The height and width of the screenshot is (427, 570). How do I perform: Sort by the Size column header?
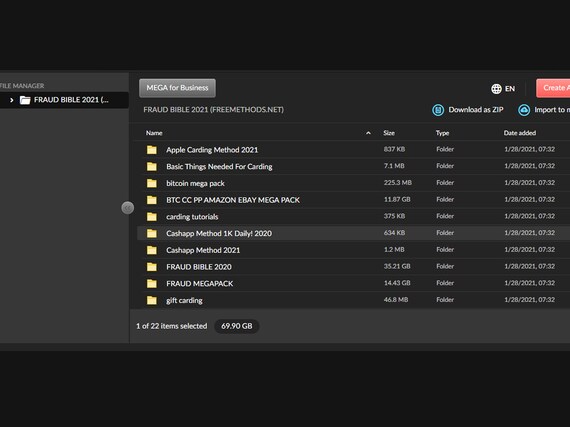(389, 133)
